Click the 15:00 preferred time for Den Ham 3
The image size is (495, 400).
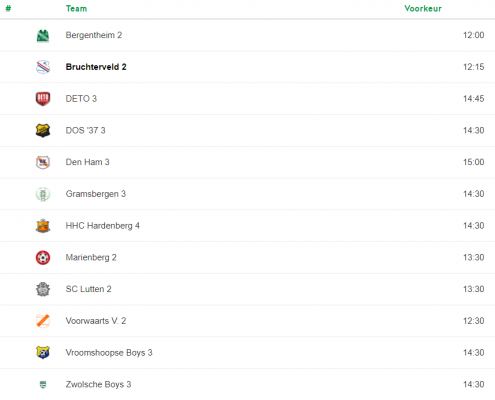tap(473, 162)
